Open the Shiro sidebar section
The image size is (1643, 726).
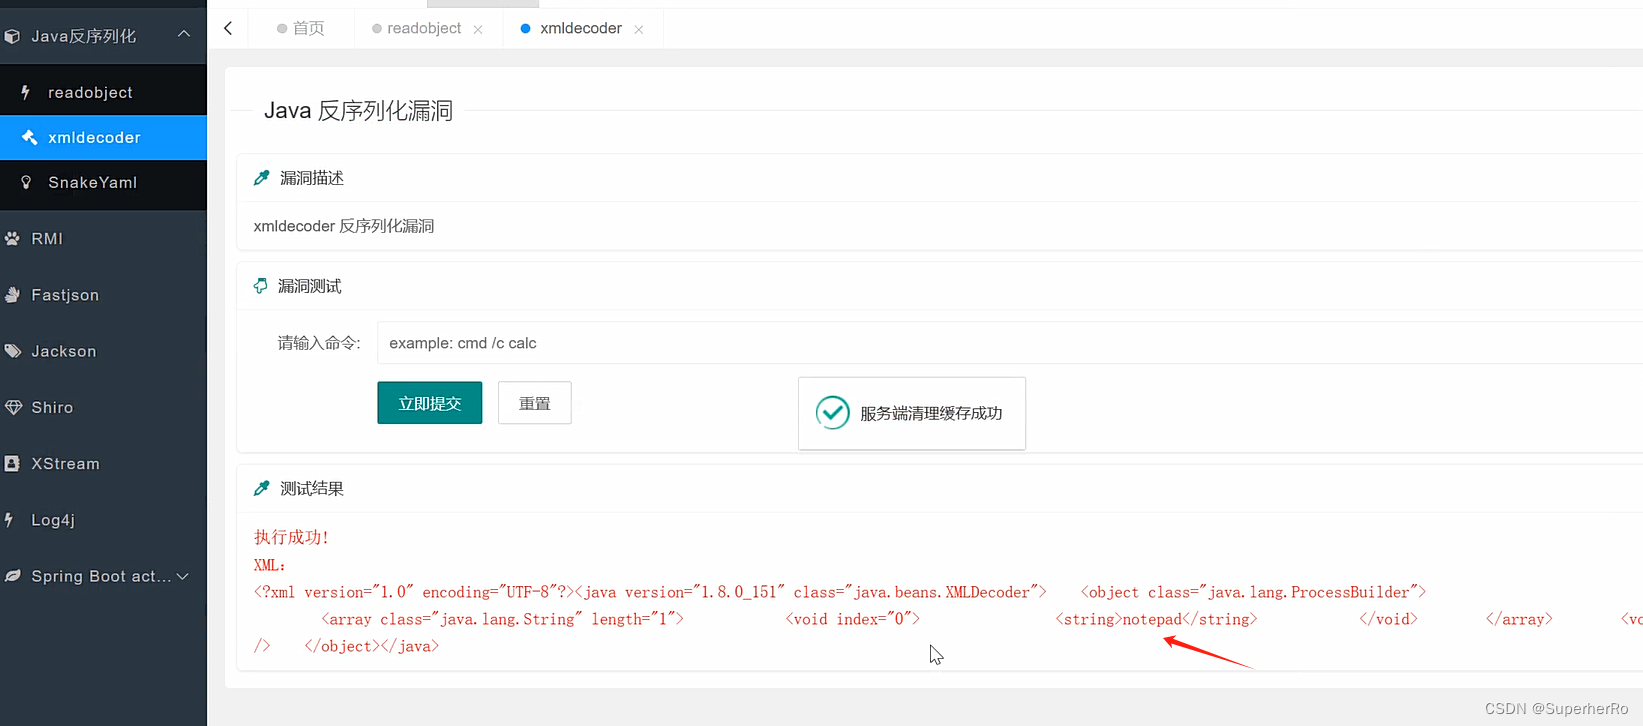point(103,407)
